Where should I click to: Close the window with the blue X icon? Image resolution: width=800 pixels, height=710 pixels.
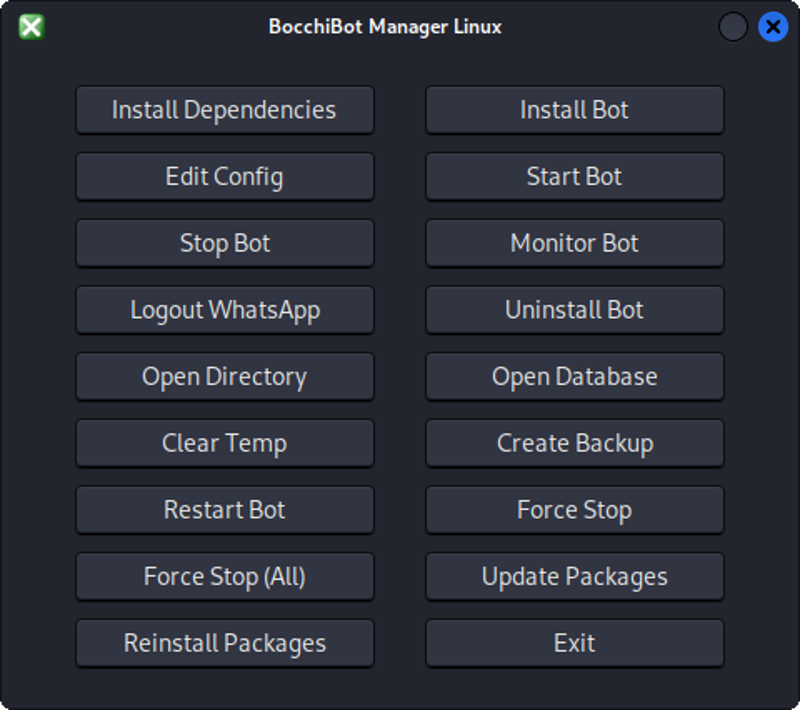pos(772,27)
